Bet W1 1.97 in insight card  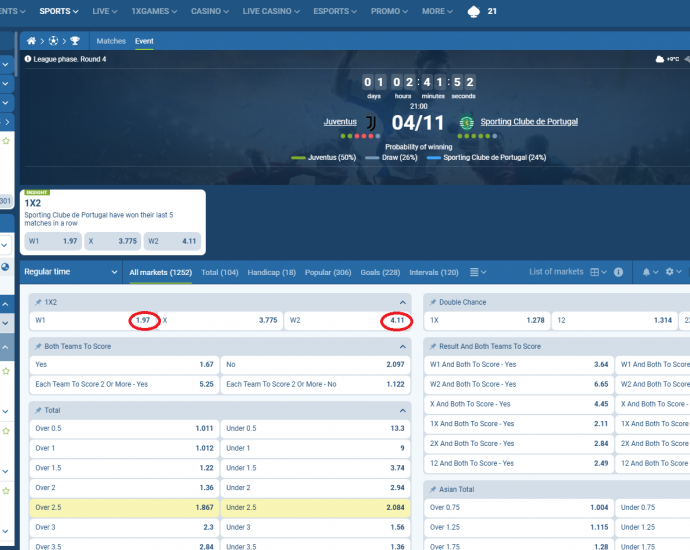click(x=53, y=241)
